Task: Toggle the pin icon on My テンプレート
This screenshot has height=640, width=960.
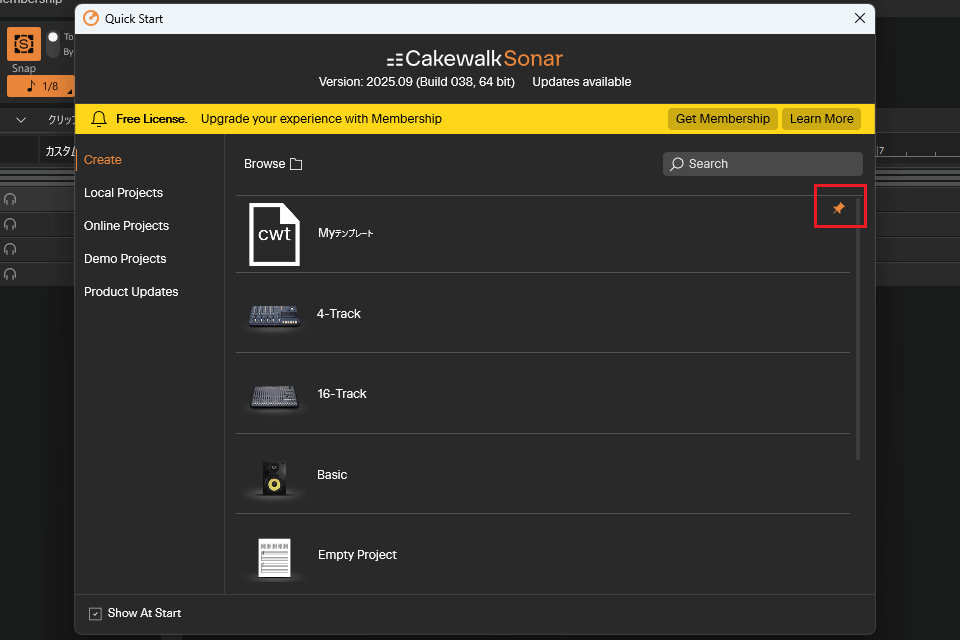Action: [839, 208]
